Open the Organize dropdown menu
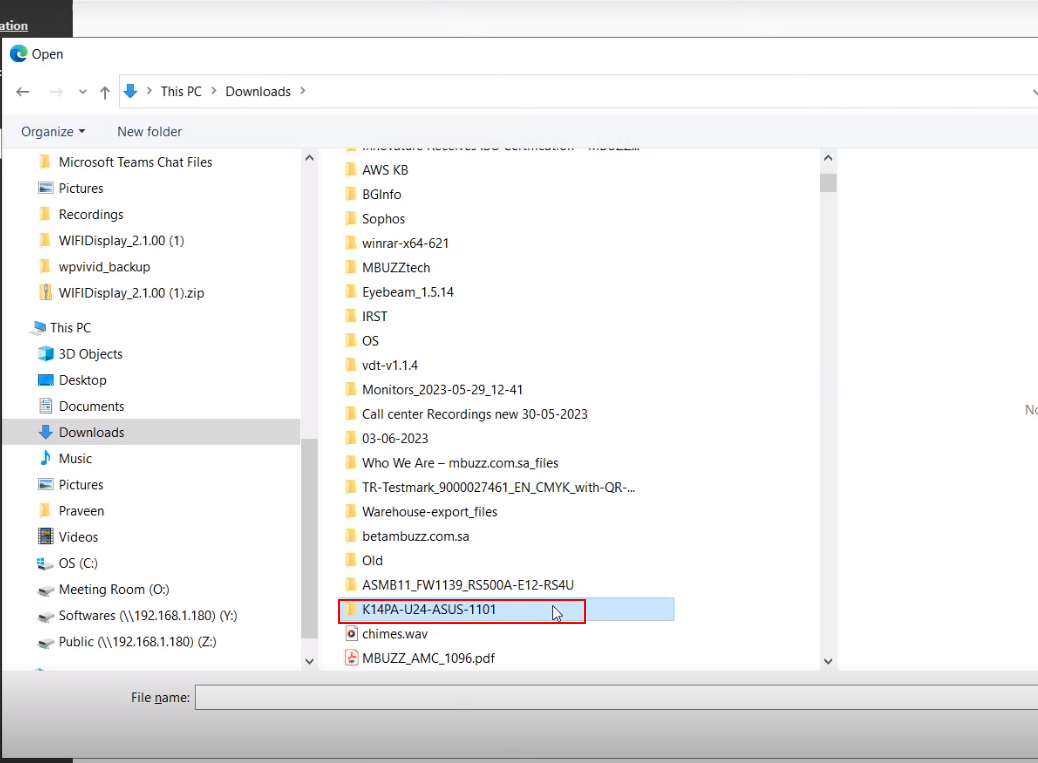 [x=53, y=131]
